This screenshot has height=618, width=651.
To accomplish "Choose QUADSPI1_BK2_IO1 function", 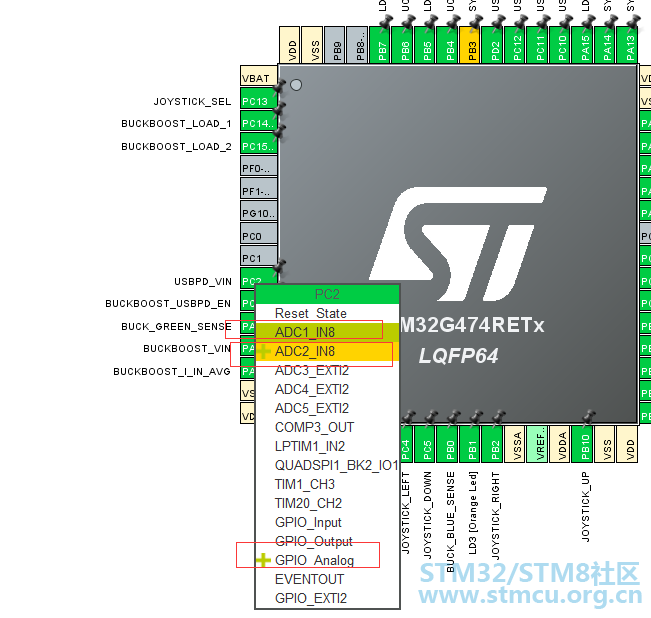I will [327, 465].
